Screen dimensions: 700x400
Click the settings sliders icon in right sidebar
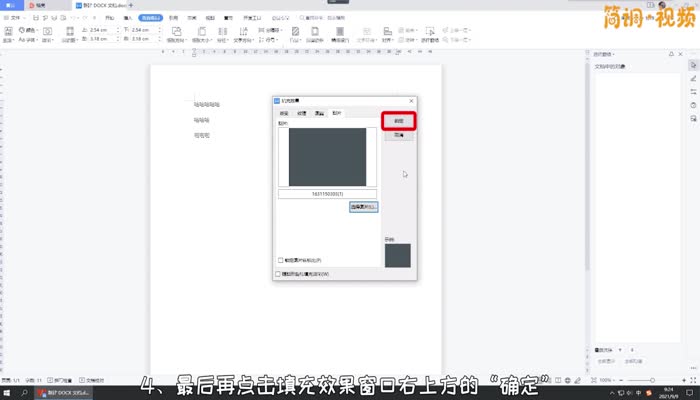[693, 91]
